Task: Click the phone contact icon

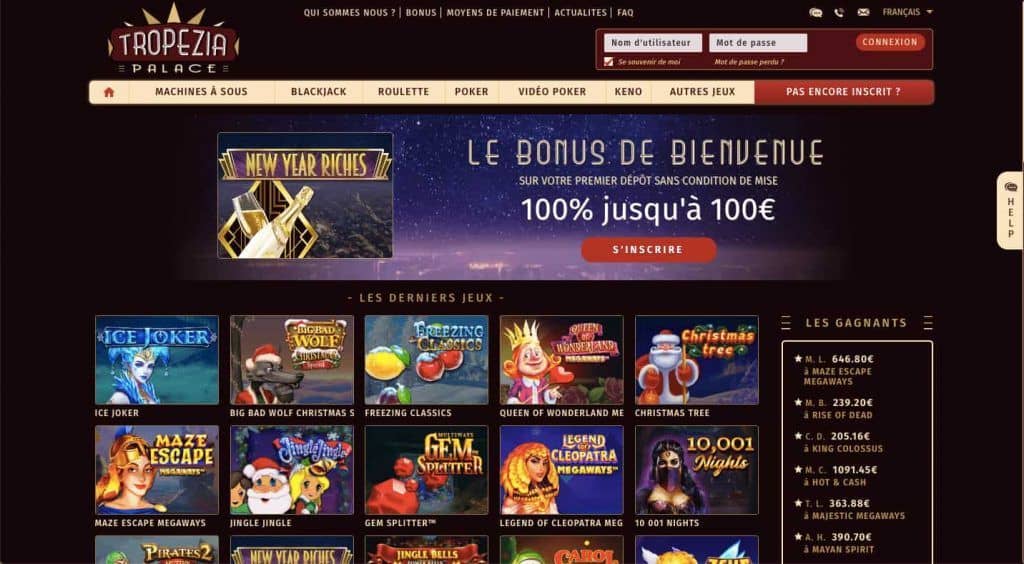Action: point(839,12)
